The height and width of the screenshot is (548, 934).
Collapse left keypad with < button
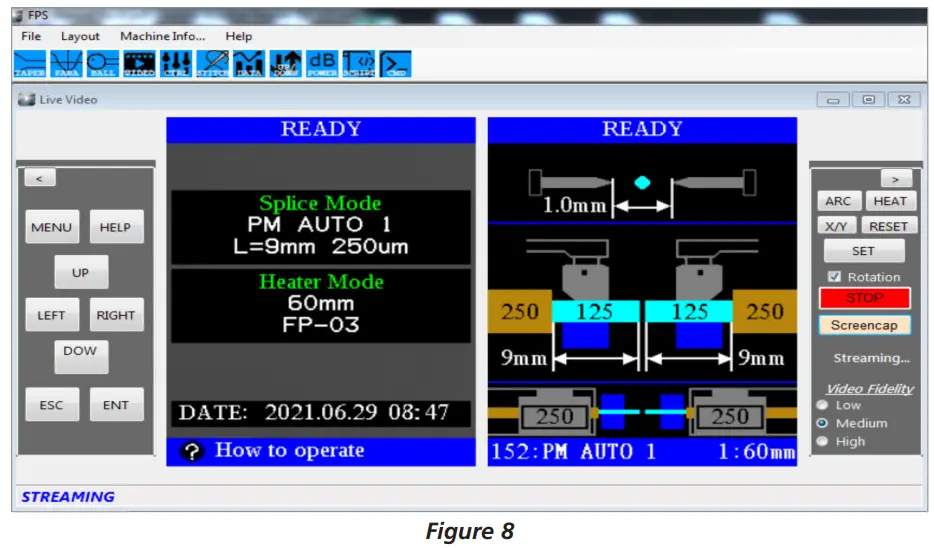pos(40,178)
